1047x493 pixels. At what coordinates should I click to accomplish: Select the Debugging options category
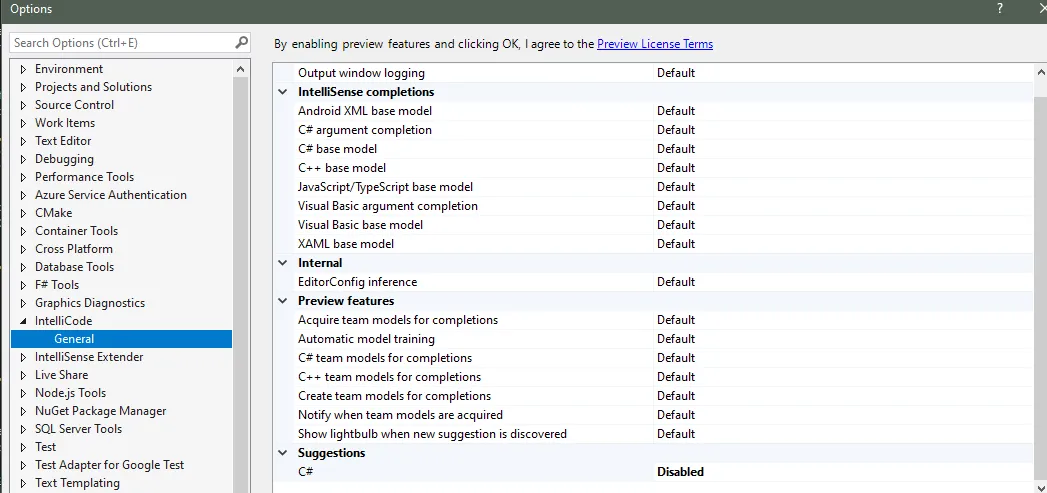tap(64, 159)
